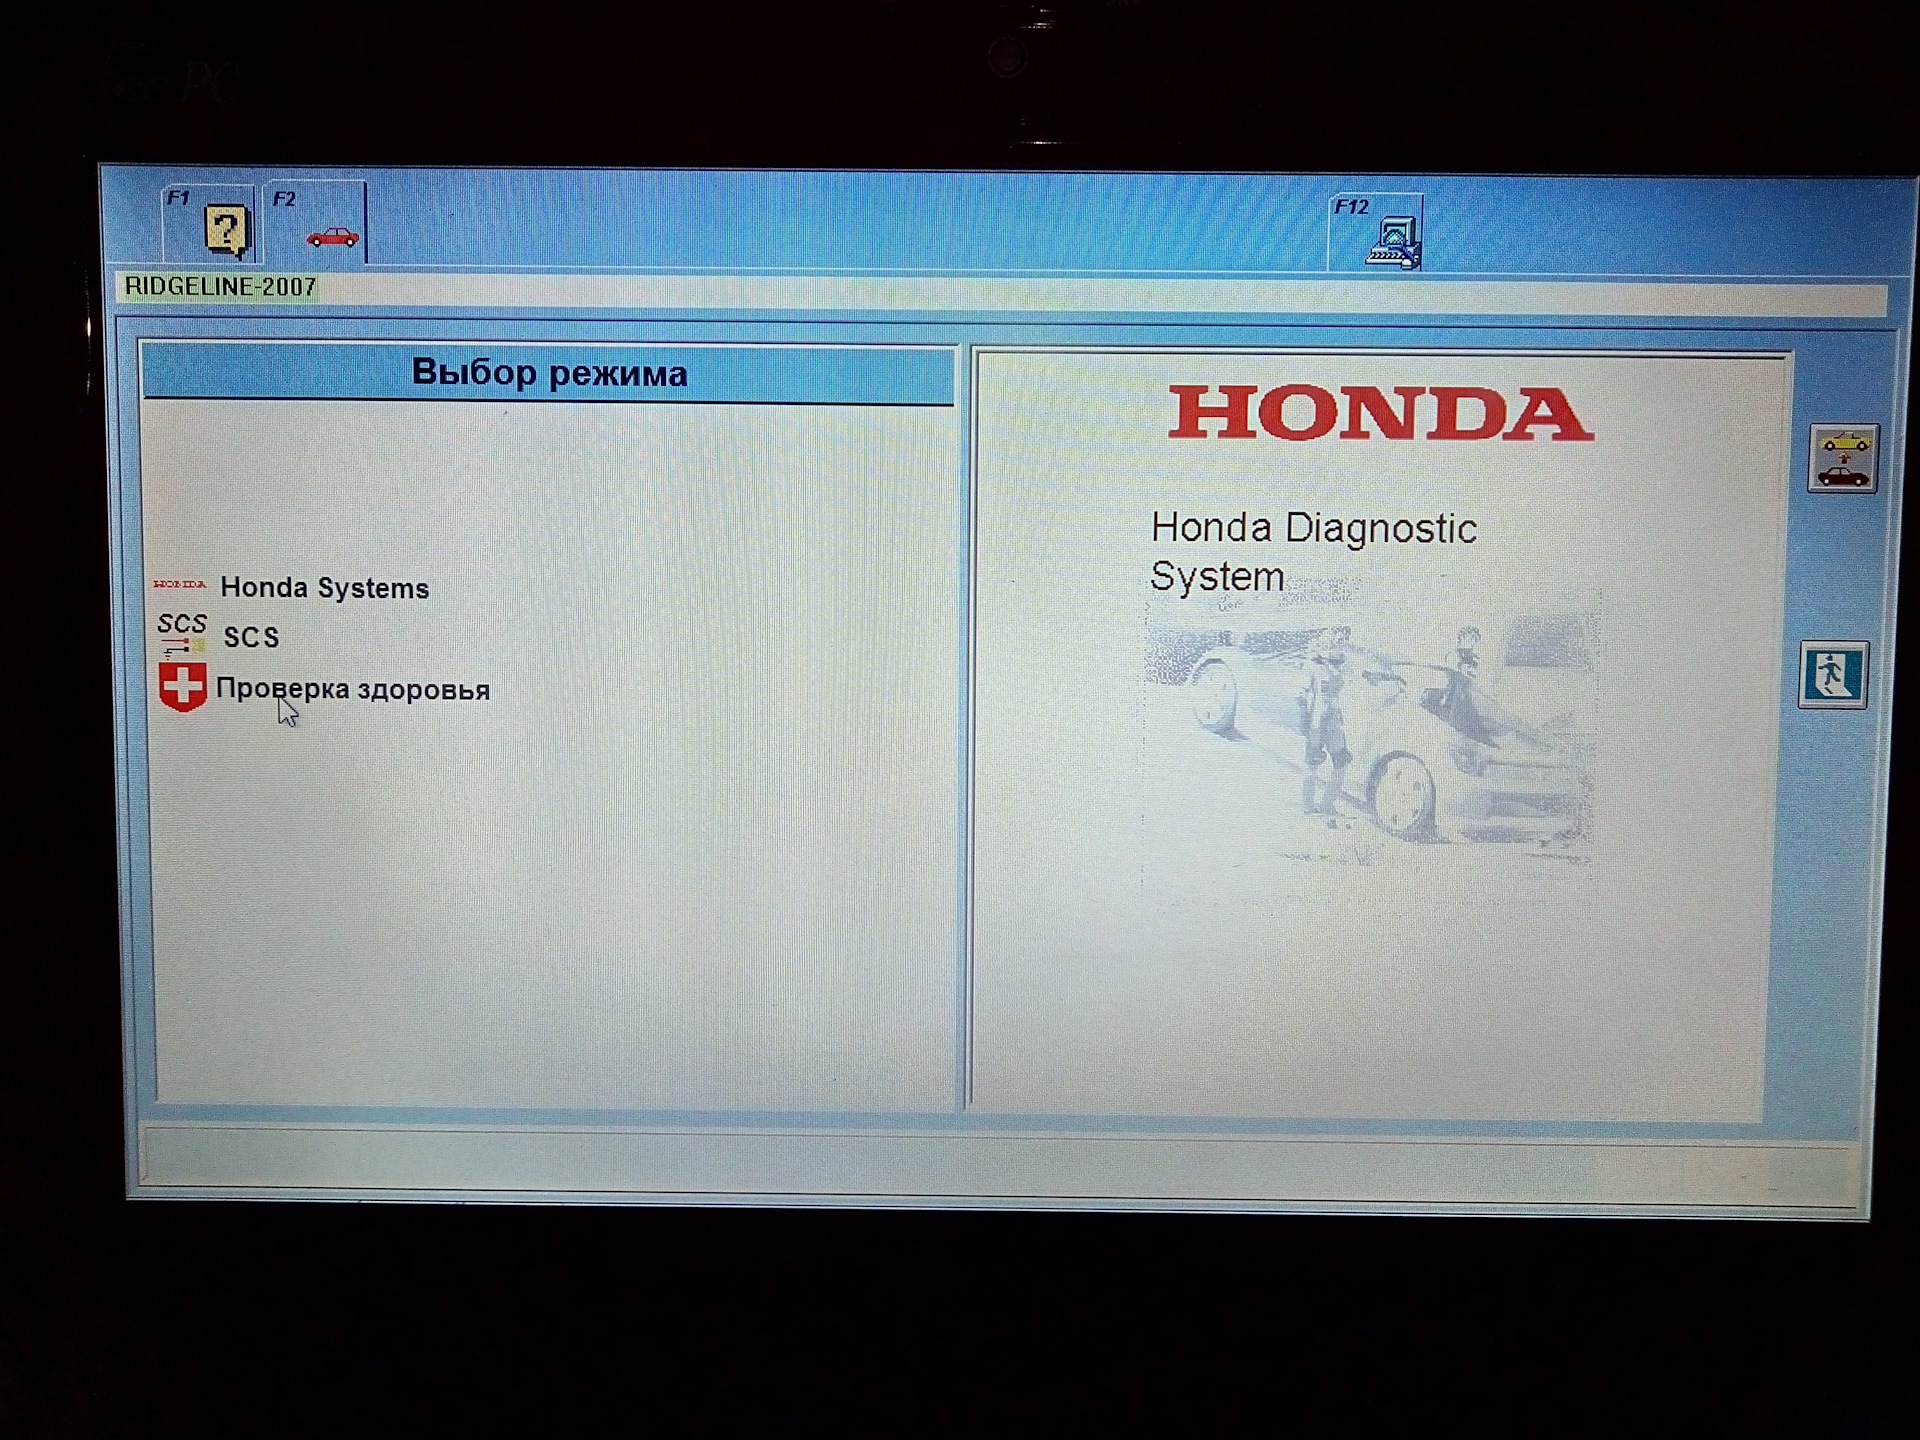Click the small Honda logo icon
The height and width of the screenshot is (1440, 1920).
click(180, 583)
